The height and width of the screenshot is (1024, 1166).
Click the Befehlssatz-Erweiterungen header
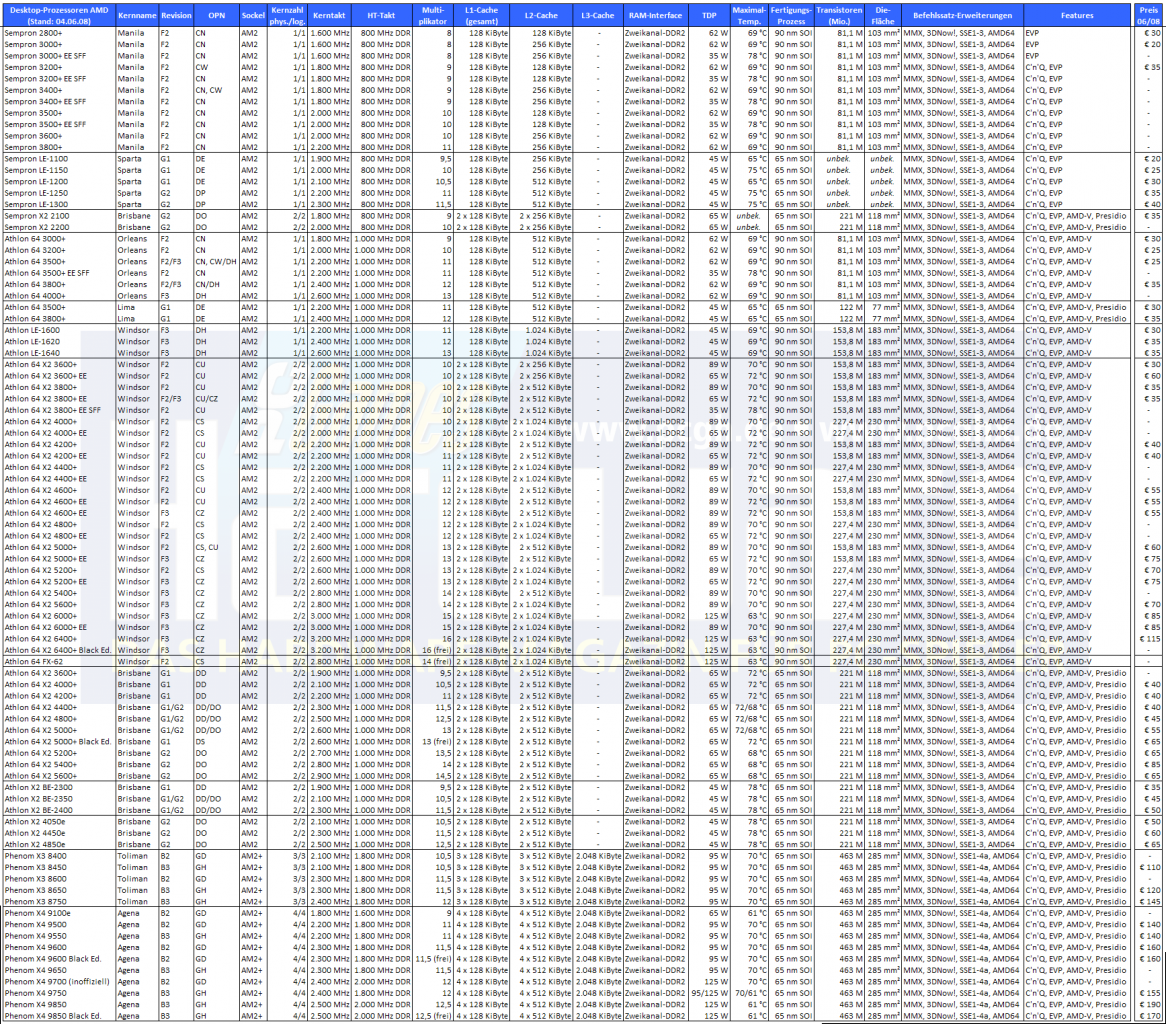tap(962, 16)
